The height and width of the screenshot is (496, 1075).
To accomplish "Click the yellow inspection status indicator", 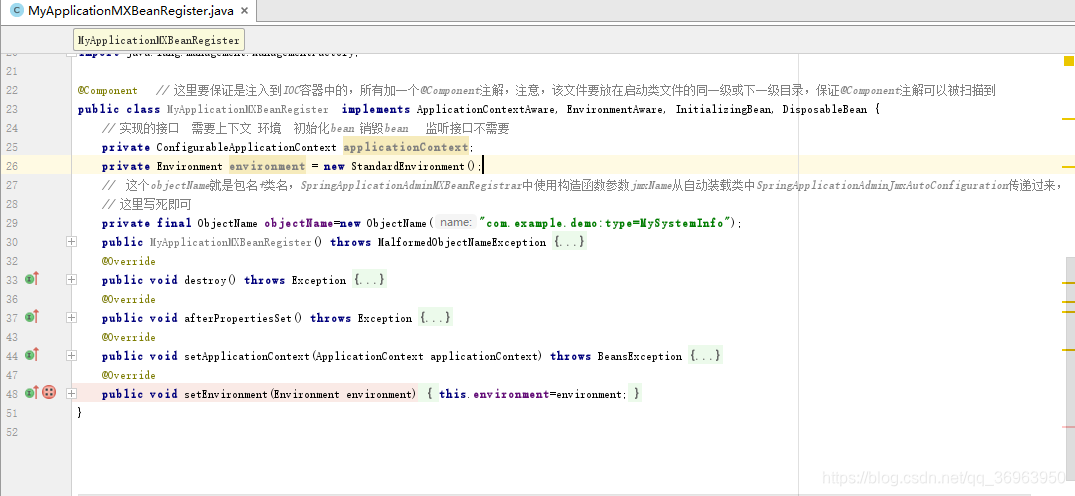I will (x=1068, y=61).
